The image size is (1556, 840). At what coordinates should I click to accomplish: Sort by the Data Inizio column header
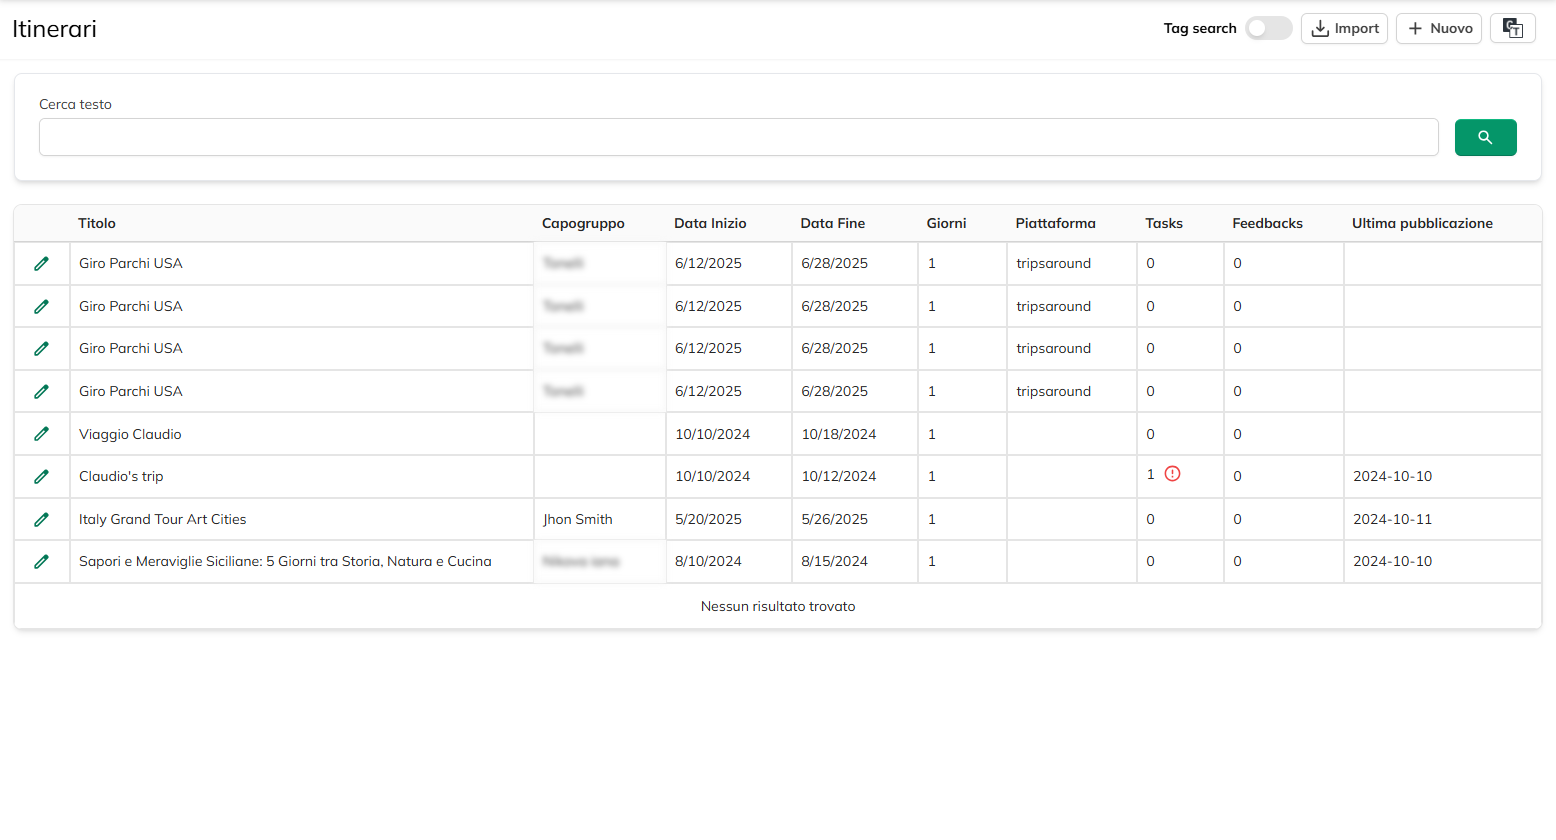[710, 224]
